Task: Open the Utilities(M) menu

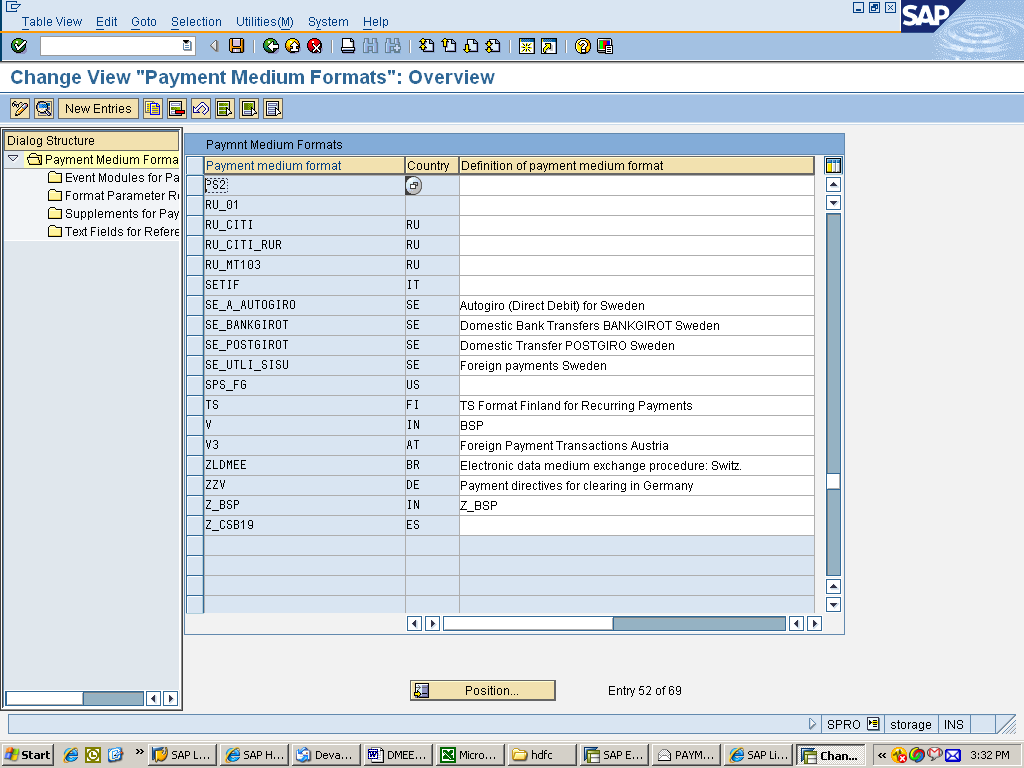Action: coord(263,21)
